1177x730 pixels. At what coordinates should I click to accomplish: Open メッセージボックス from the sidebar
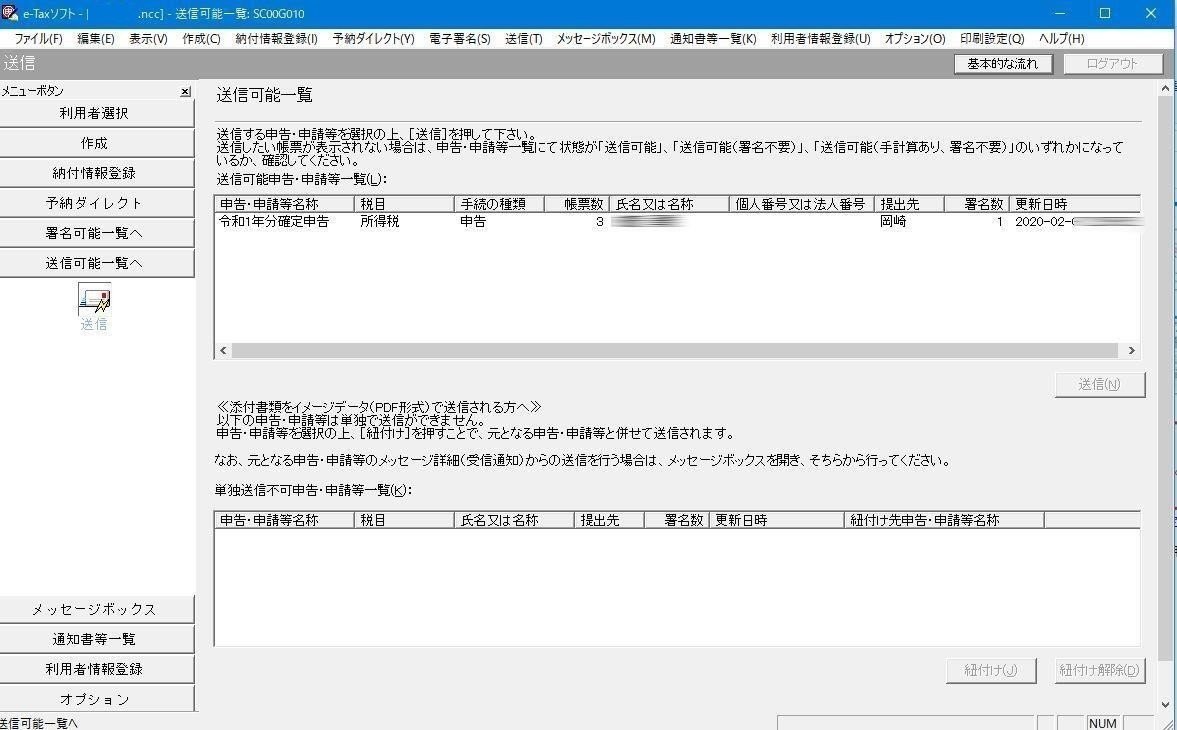click(96, 609)
